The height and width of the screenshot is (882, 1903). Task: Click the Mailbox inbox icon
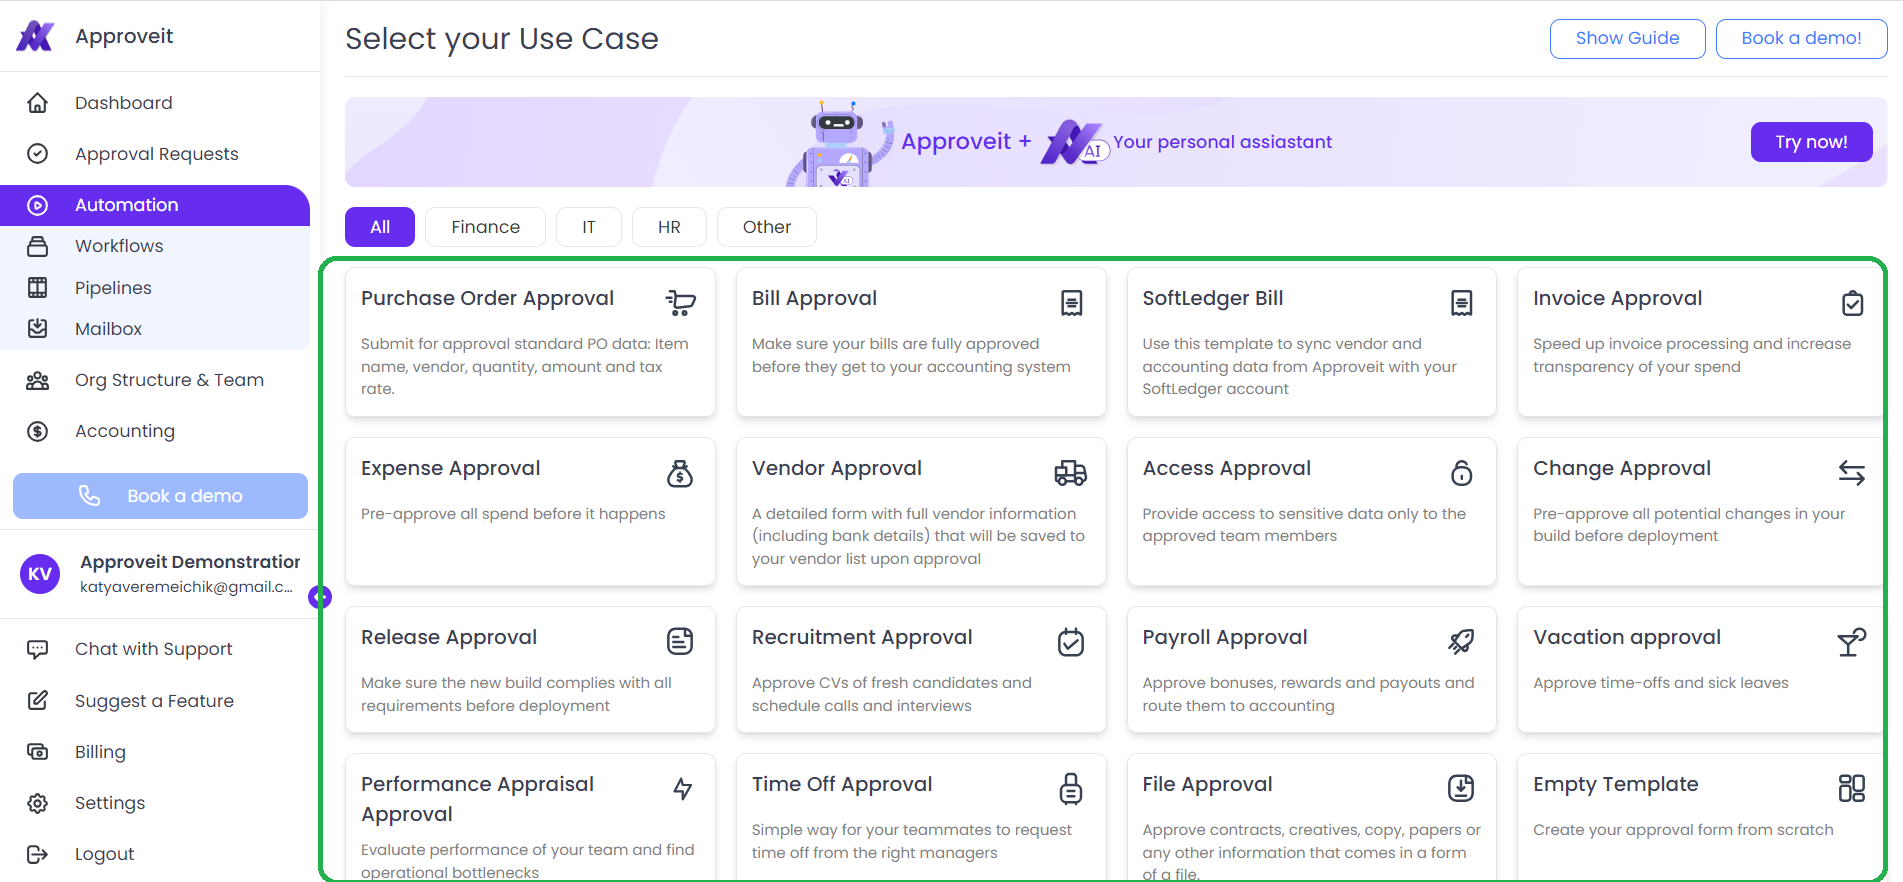coord(37,329)
